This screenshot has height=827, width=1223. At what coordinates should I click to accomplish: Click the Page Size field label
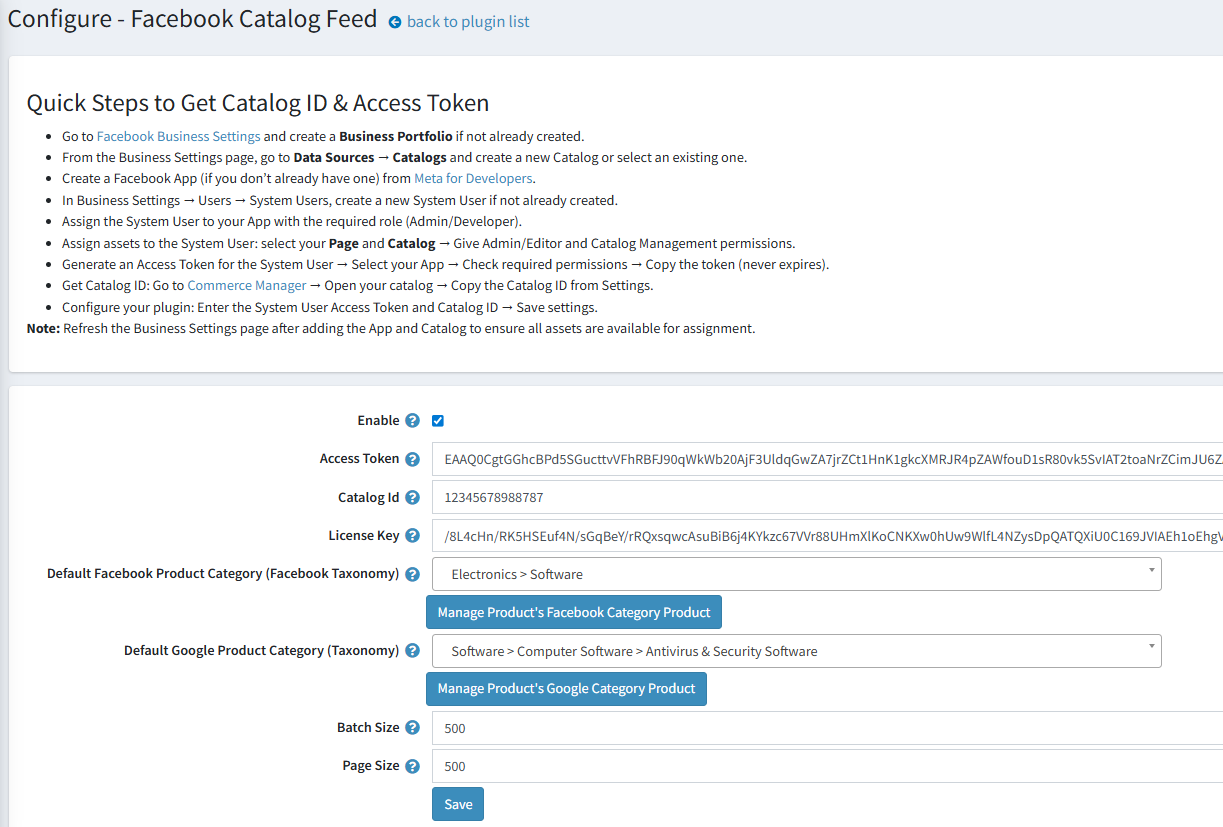coord(371,766)
